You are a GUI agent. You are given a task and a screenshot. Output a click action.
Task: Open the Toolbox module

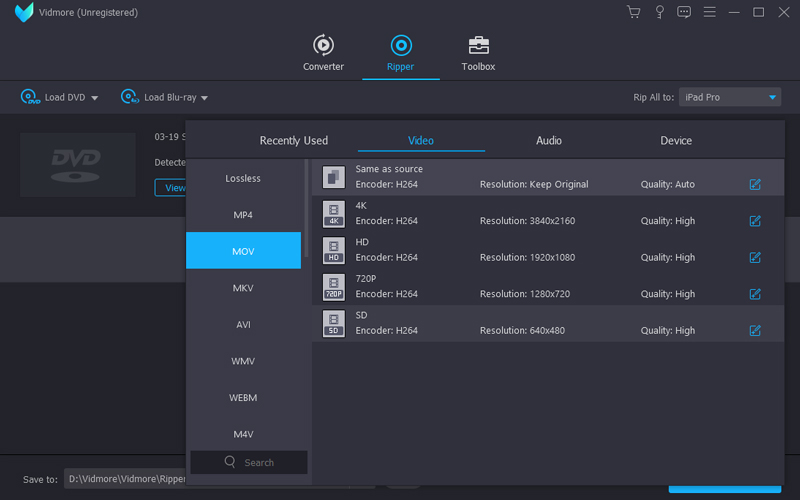(478, 53)
